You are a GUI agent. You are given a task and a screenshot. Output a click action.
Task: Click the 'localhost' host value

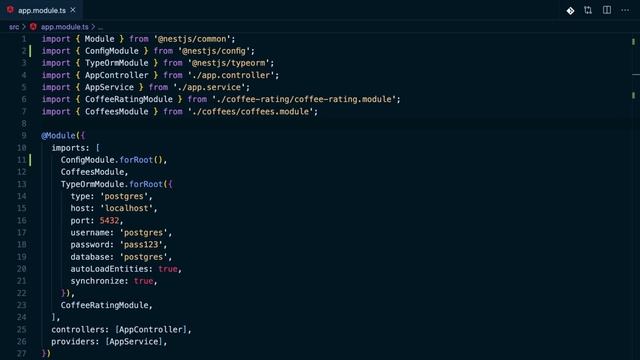tap(127, 208)
